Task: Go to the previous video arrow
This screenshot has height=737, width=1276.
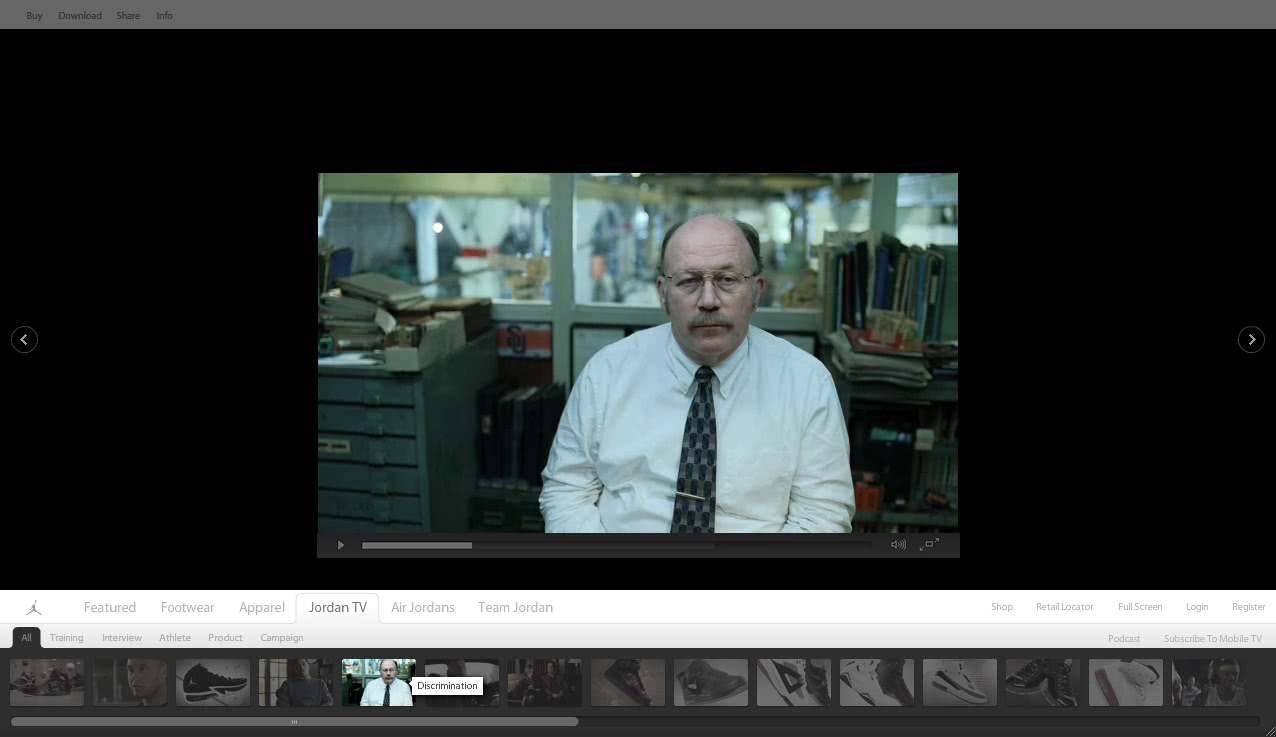Action: [x=24, y=340]
